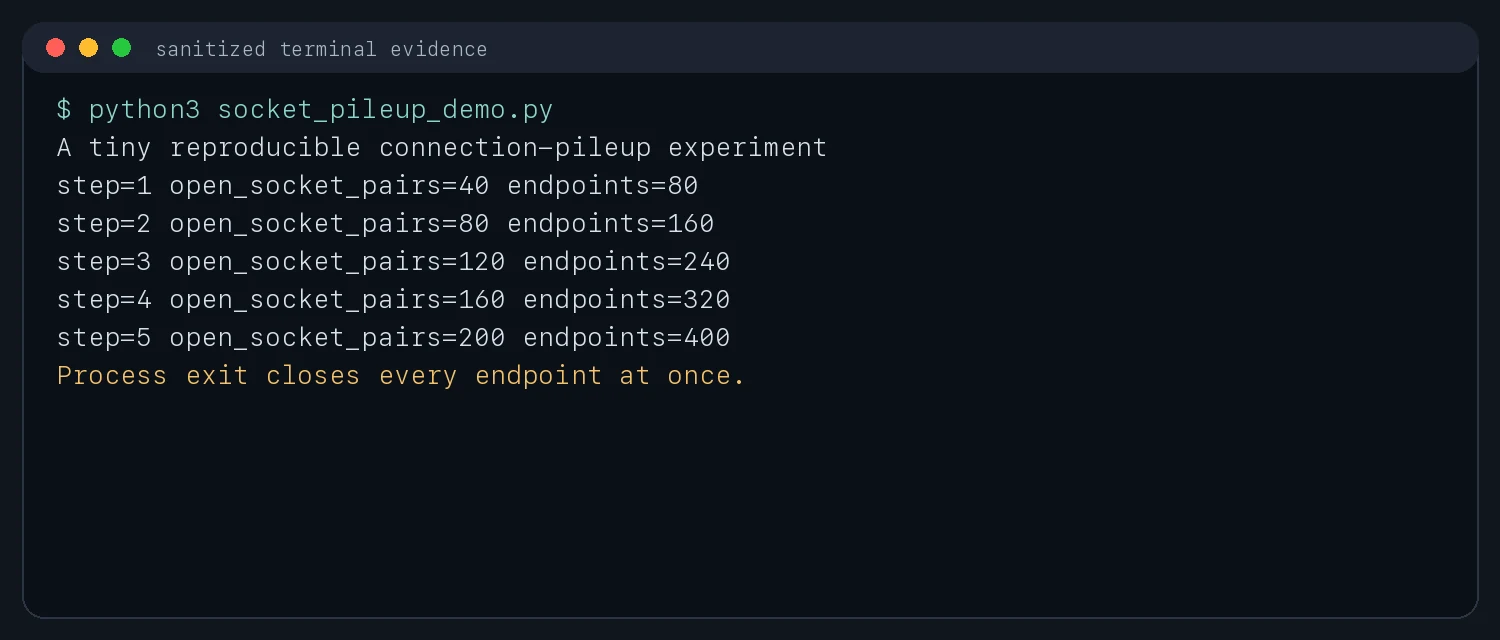Viewport: 1500px width, 640px height.
Task: Click 'endpoints=160' value
Action: coord(611,224)
